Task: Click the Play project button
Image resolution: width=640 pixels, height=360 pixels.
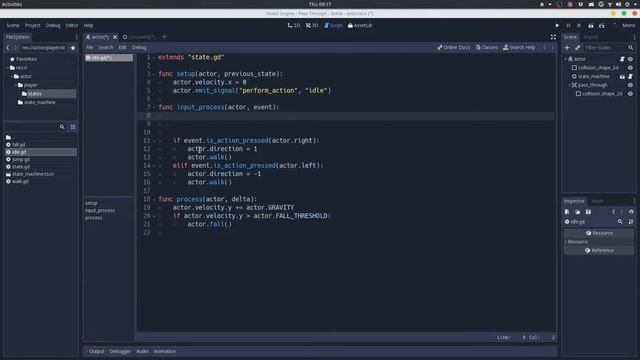Action: [x=557, y=25]
